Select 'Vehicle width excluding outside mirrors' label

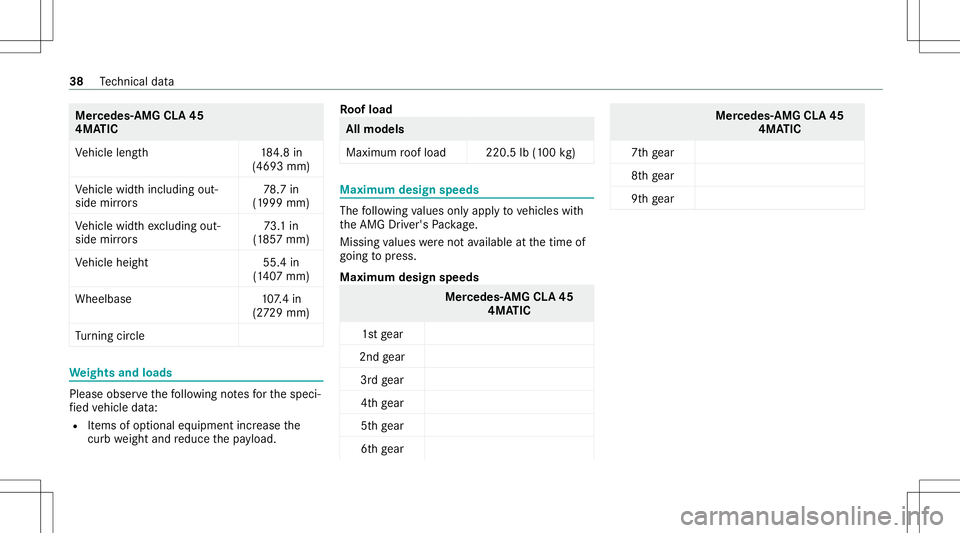[148, 233]
